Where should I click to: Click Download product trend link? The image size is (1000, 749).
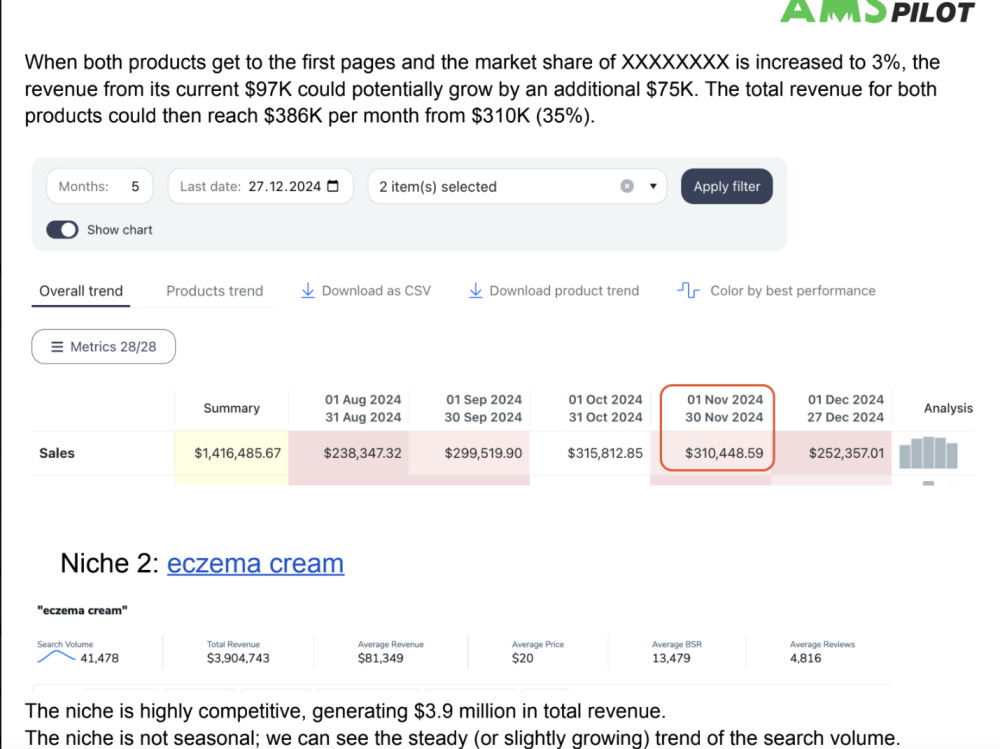[554, 291]
